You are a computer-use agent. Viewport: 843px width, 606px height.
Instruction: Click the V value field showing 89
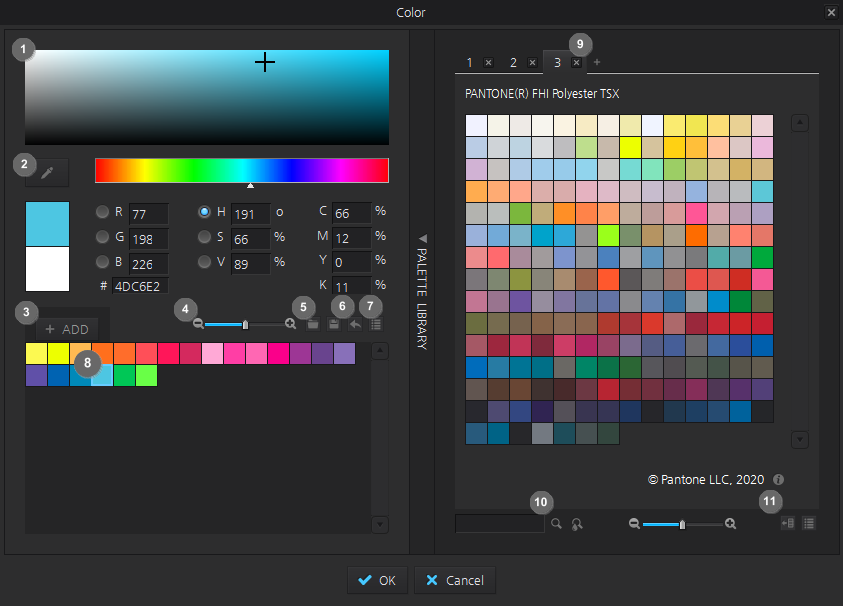251,264
